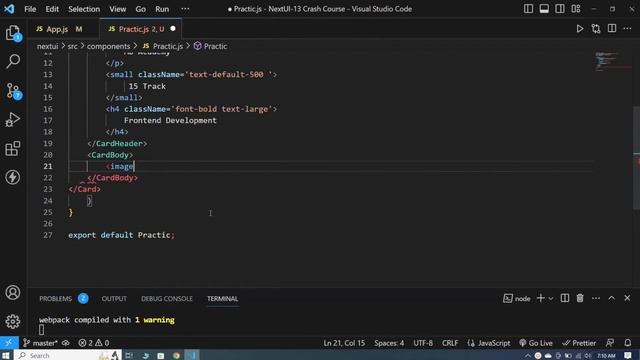Open nextui breadcrumb folder
The image size is (640, 360).
(47, 46)
